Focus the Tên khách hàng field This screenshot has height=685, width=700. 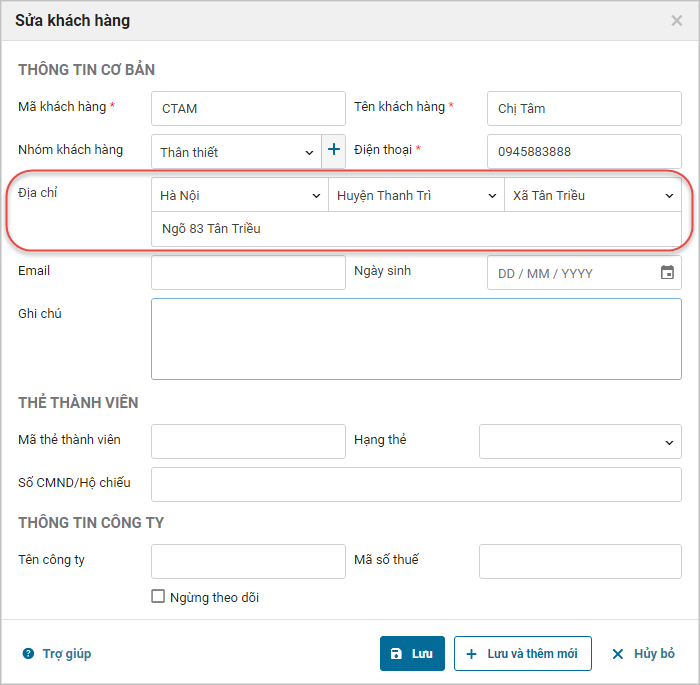point(584,108)
